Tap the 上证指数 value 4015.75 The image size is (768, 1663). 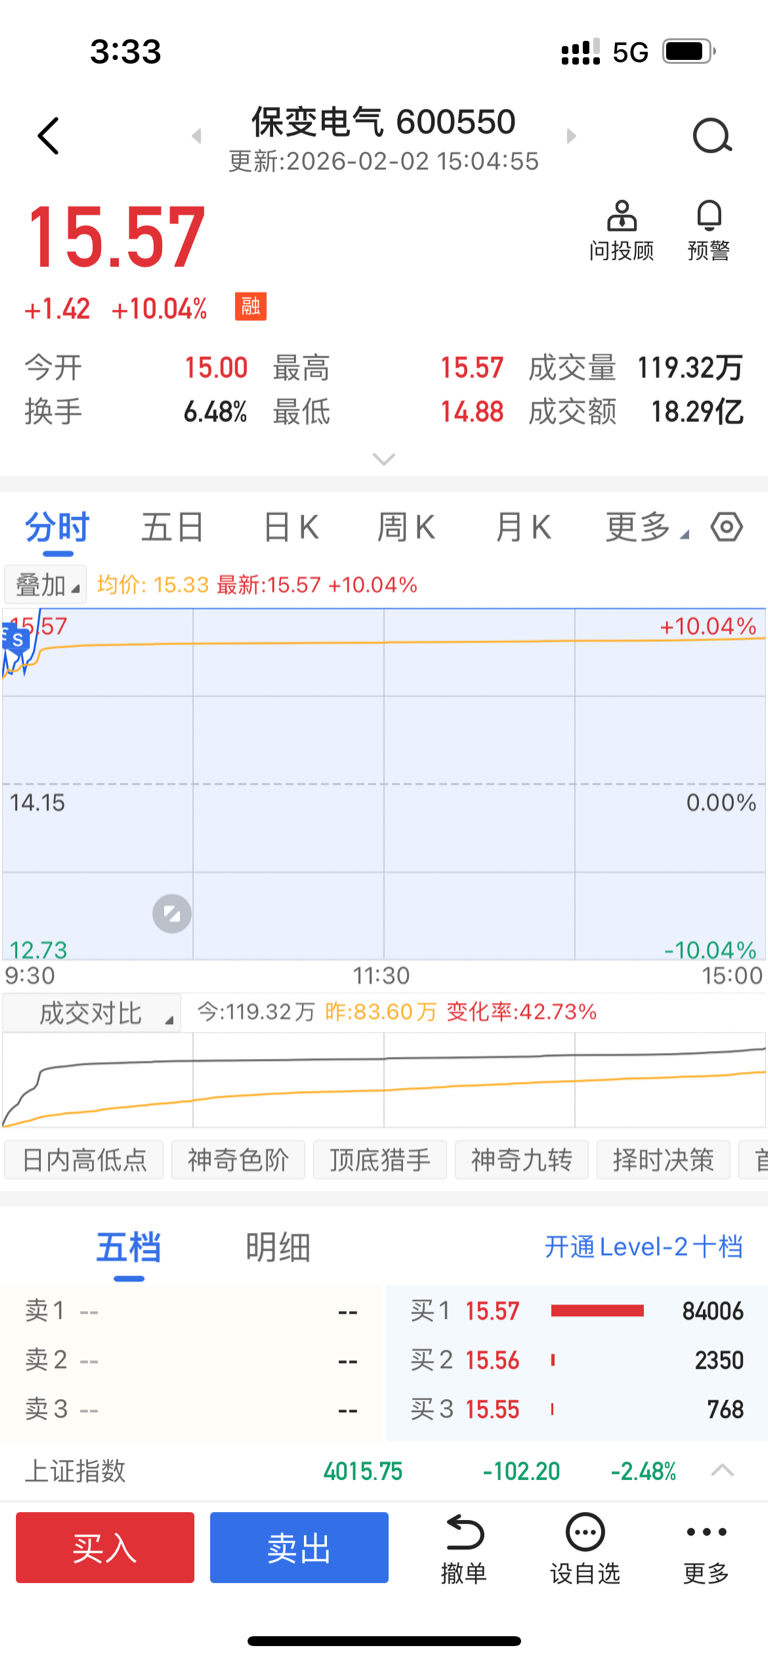[x=363, y=1471]
